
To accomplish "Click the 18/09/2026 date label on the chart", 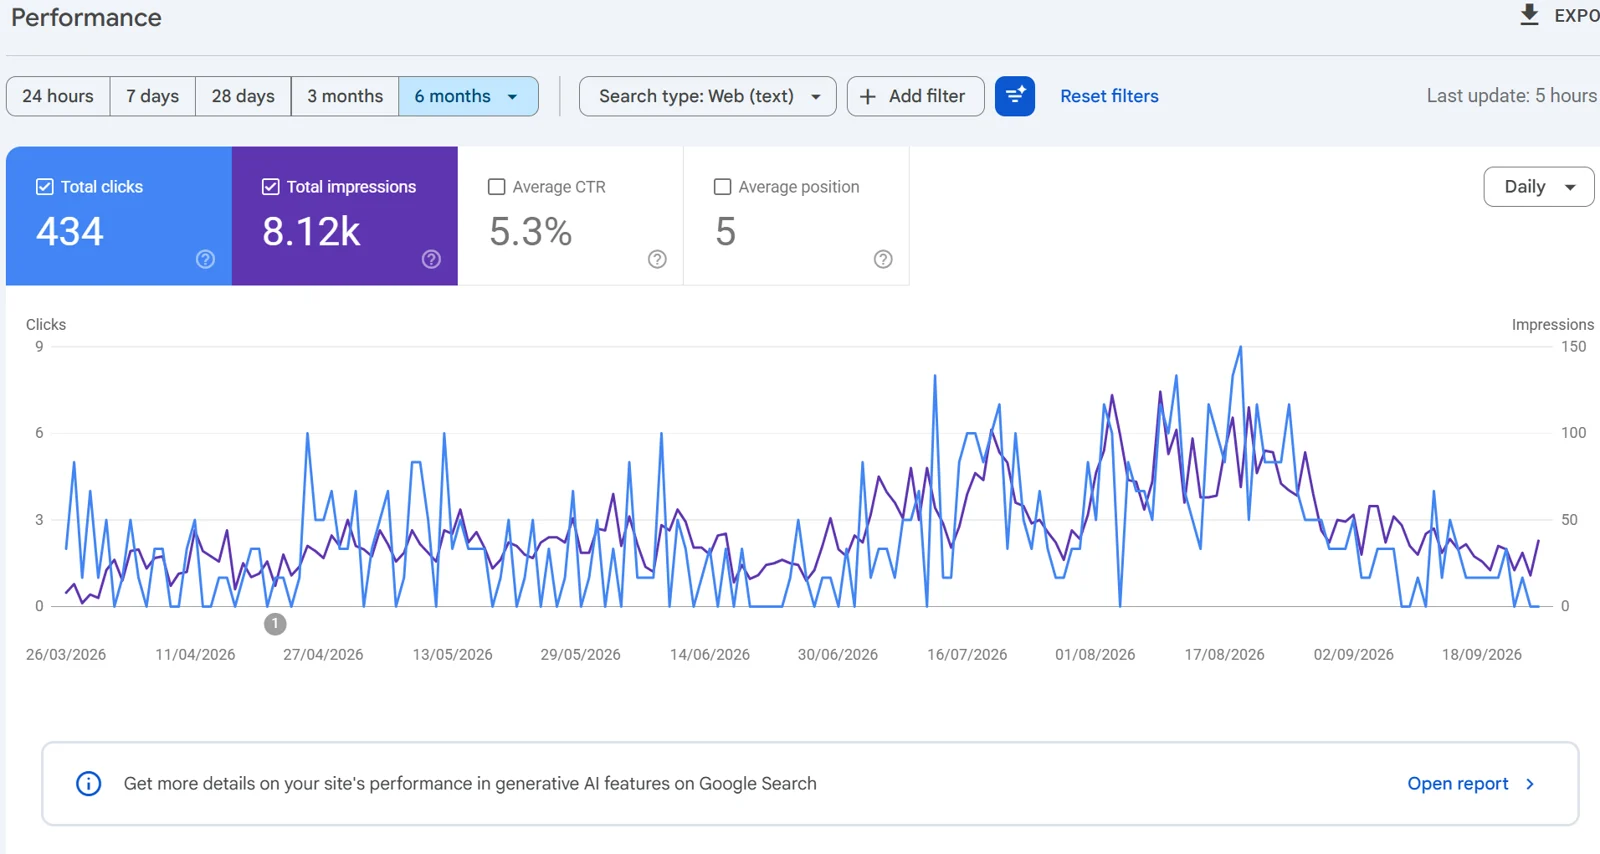I will 1482,655.
